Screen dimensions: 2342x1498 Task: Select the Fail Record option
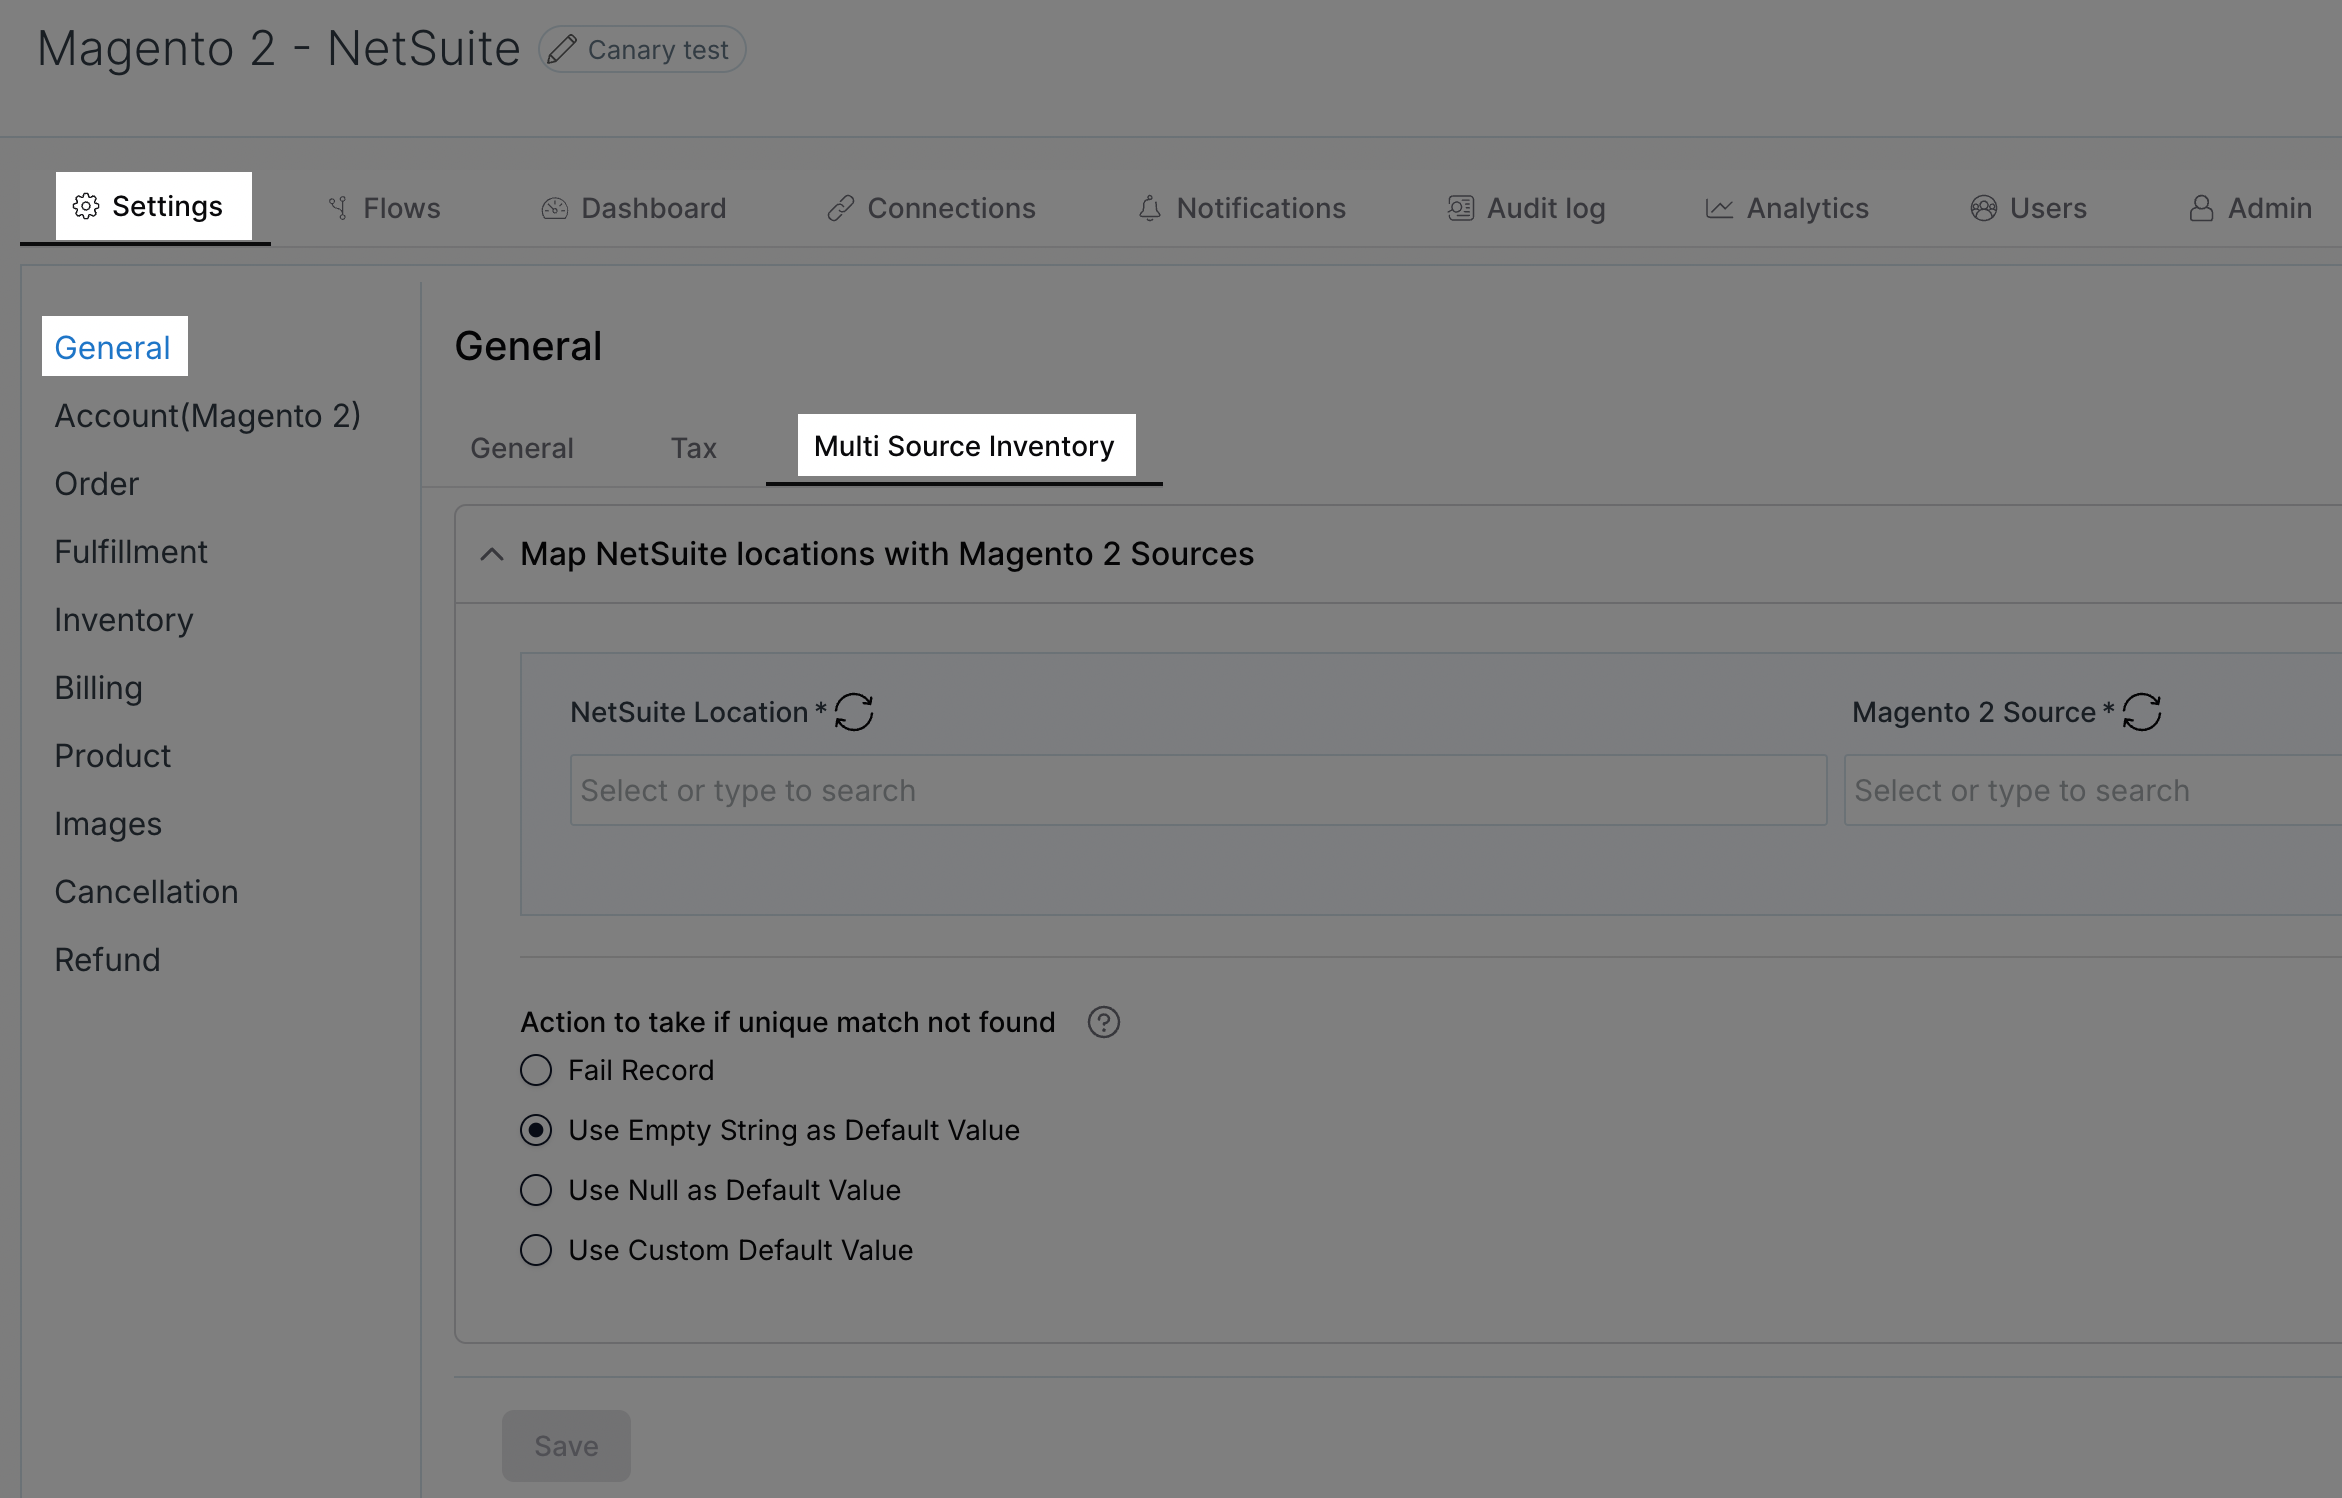tap(536, 1070)
